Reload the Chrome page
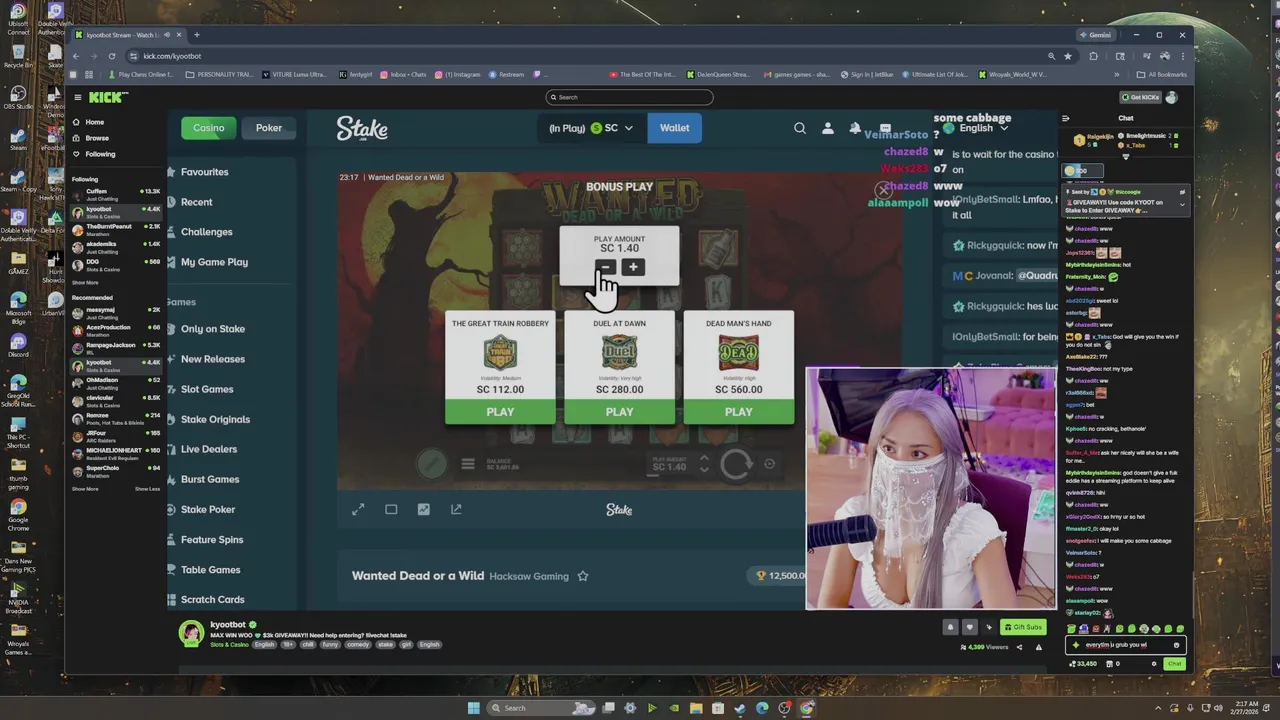1280x720 pixels. (111, 56)
